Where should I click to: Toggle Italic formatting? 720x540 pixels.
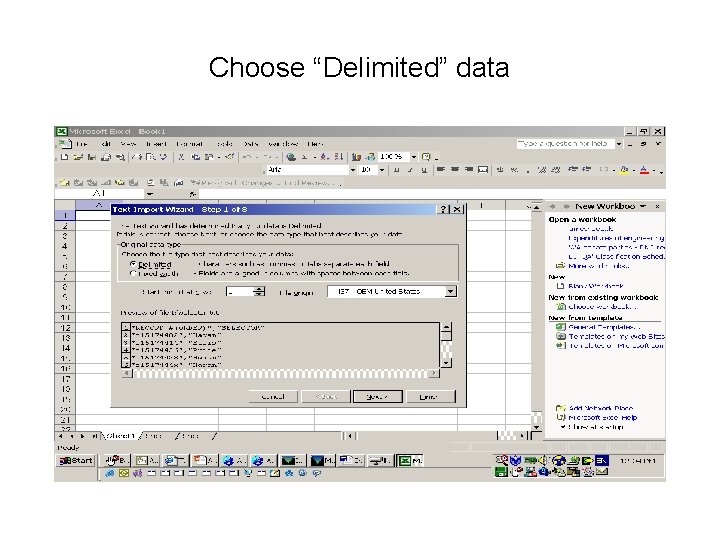(x=410, y=170)
